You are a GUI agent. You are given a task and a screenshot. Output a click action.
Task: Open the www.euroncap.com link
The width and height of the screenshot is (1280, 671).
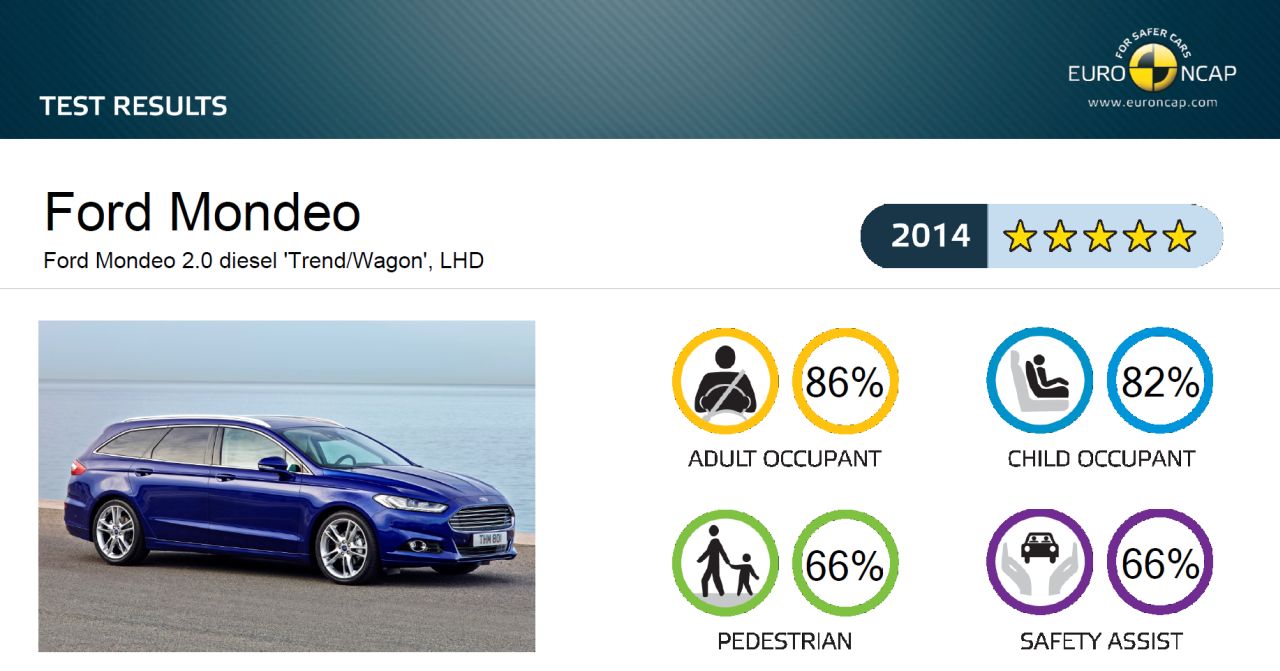click(1152, 102)
